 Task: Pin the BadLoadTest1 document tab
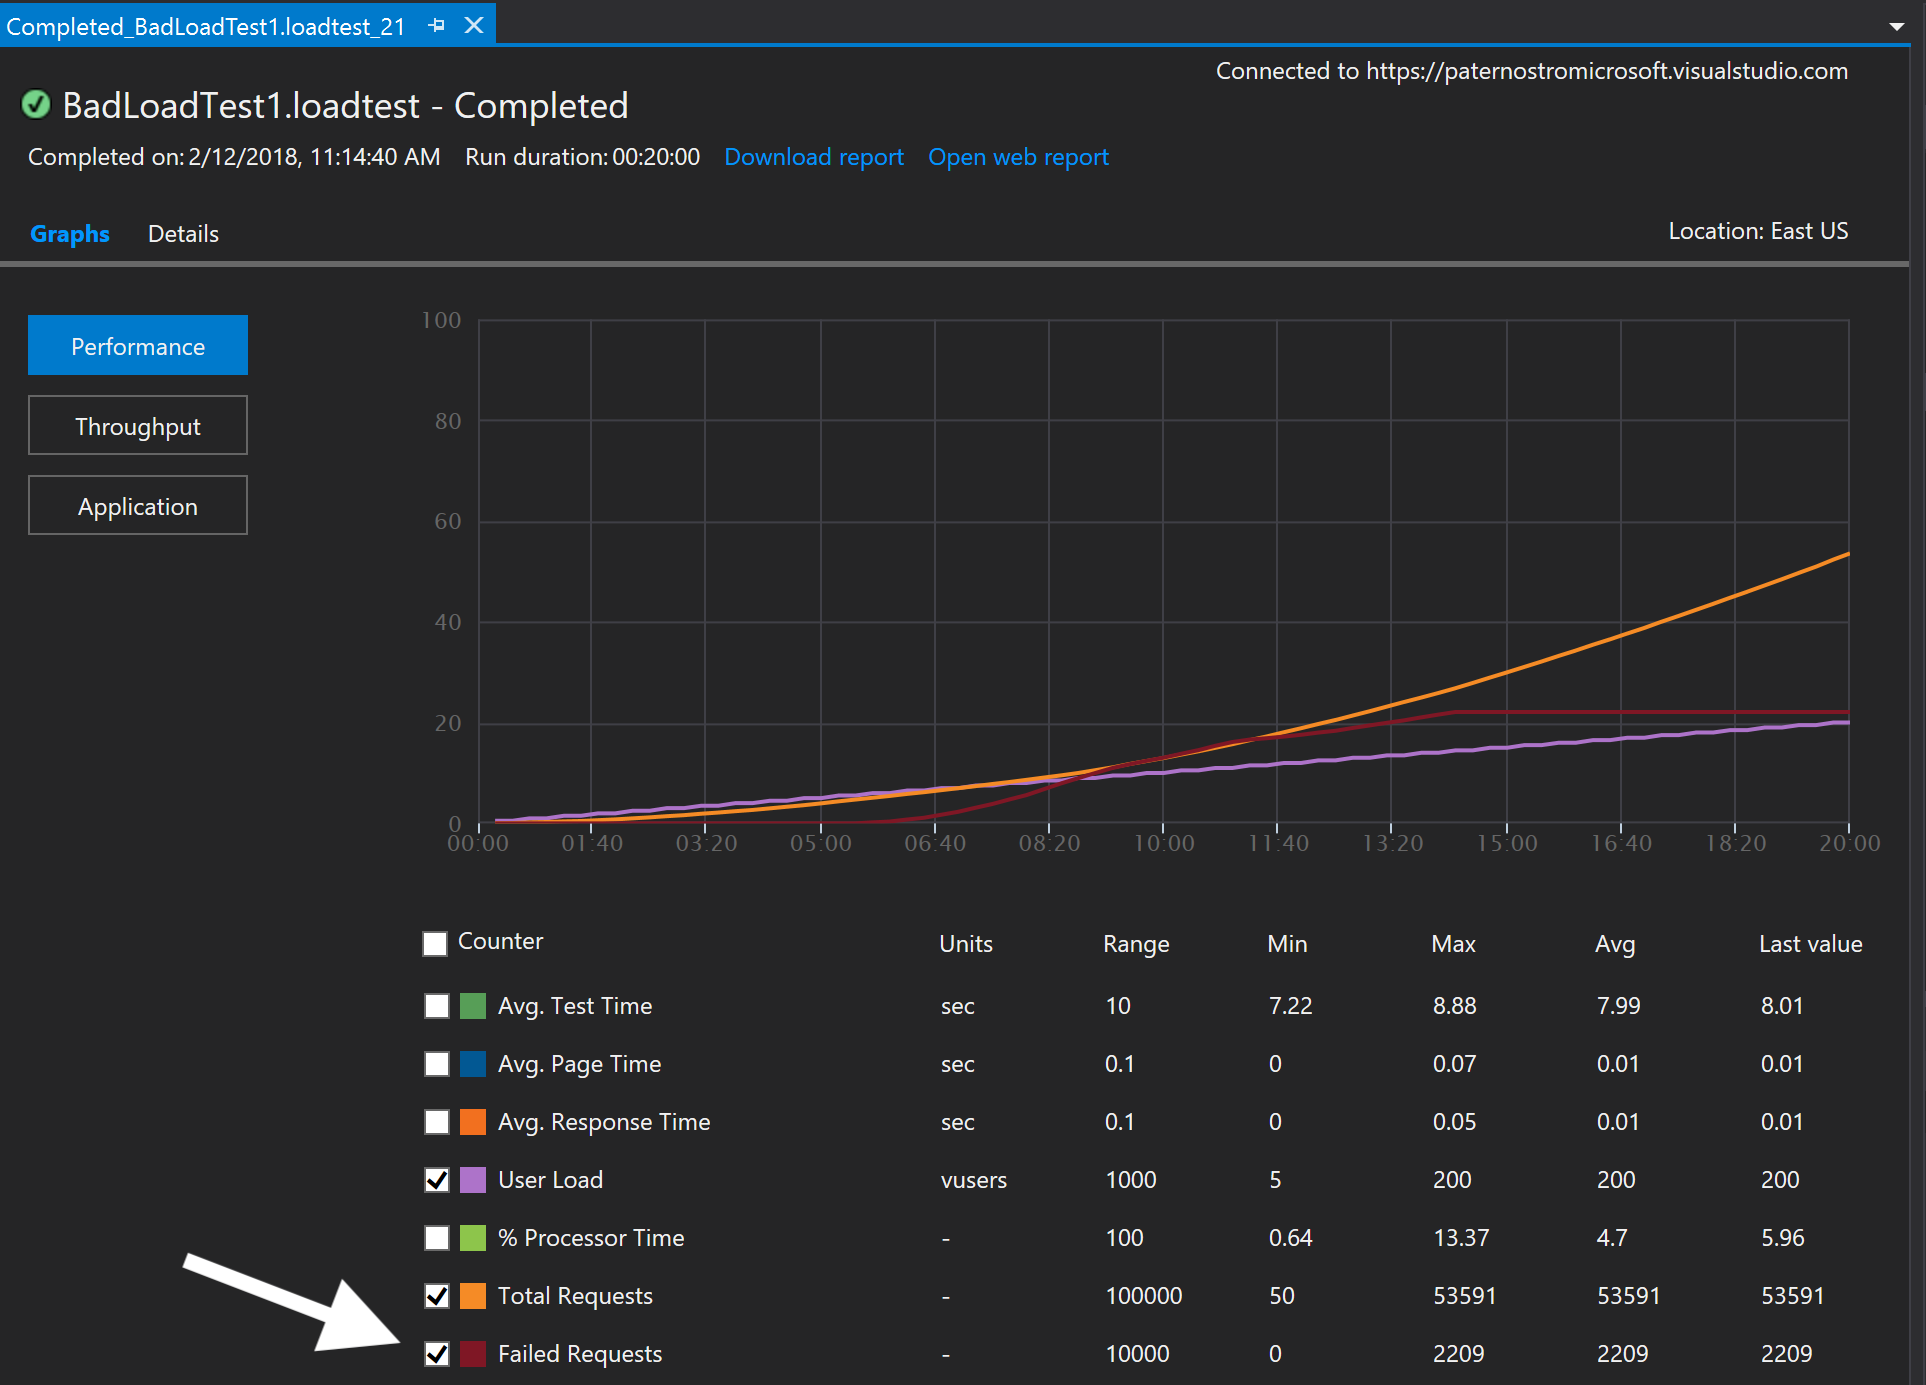coord(436,26)
